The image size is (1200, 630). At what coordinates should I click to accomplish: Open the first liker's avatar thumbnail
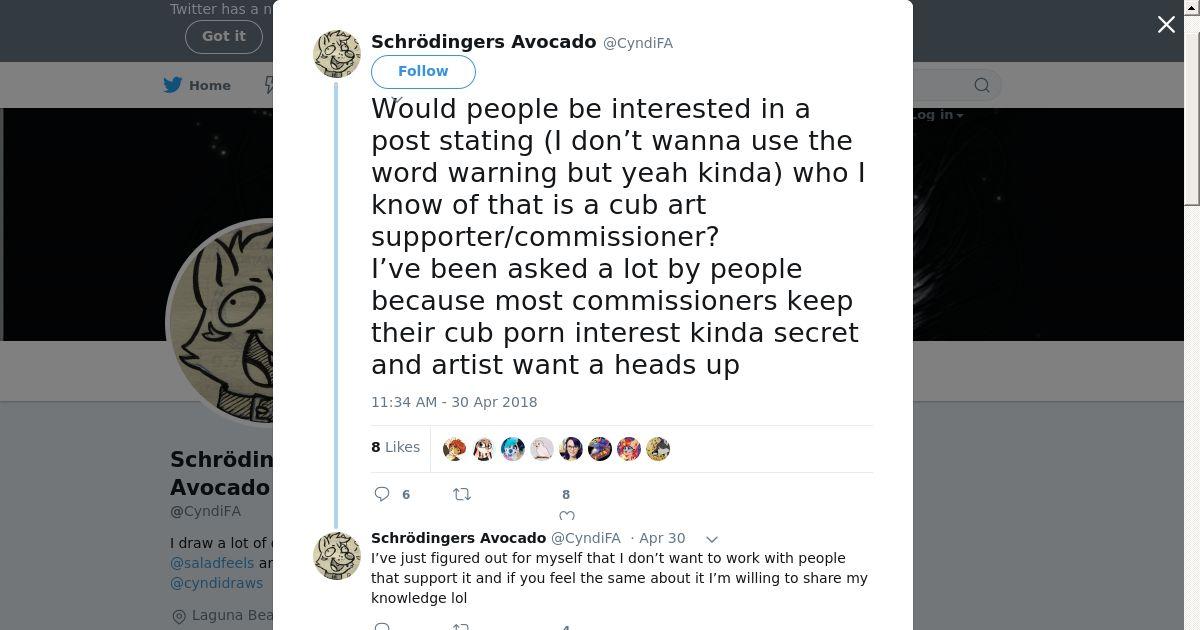[454, 449]
